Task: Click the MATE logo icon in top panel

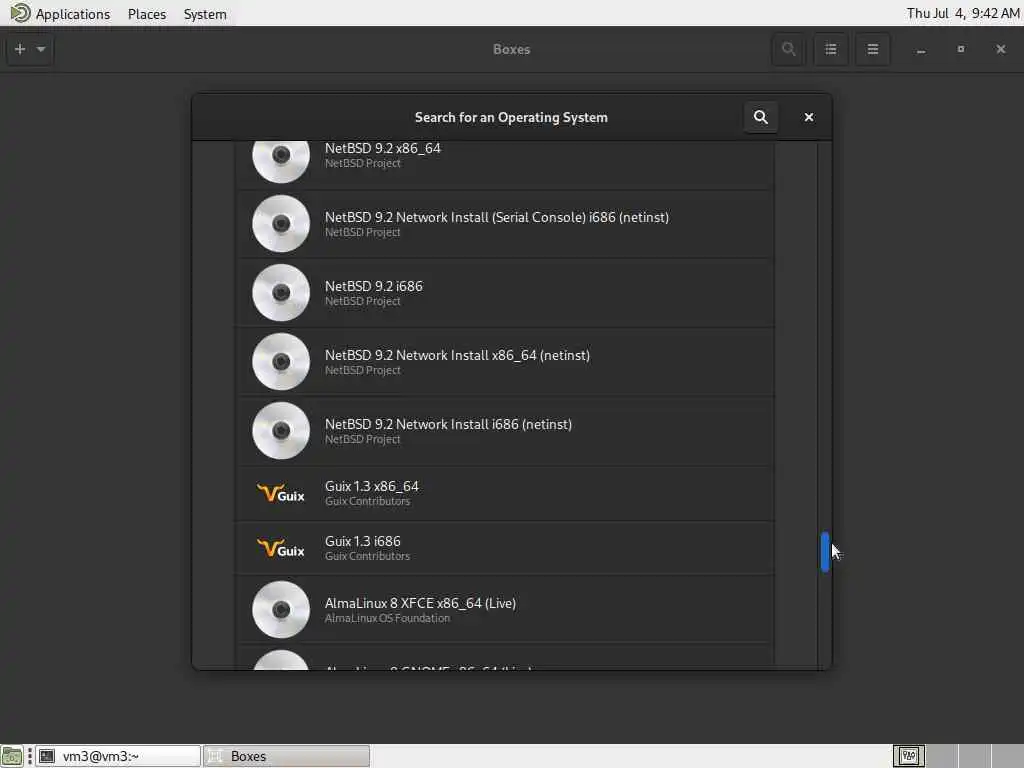Action: 20,13
